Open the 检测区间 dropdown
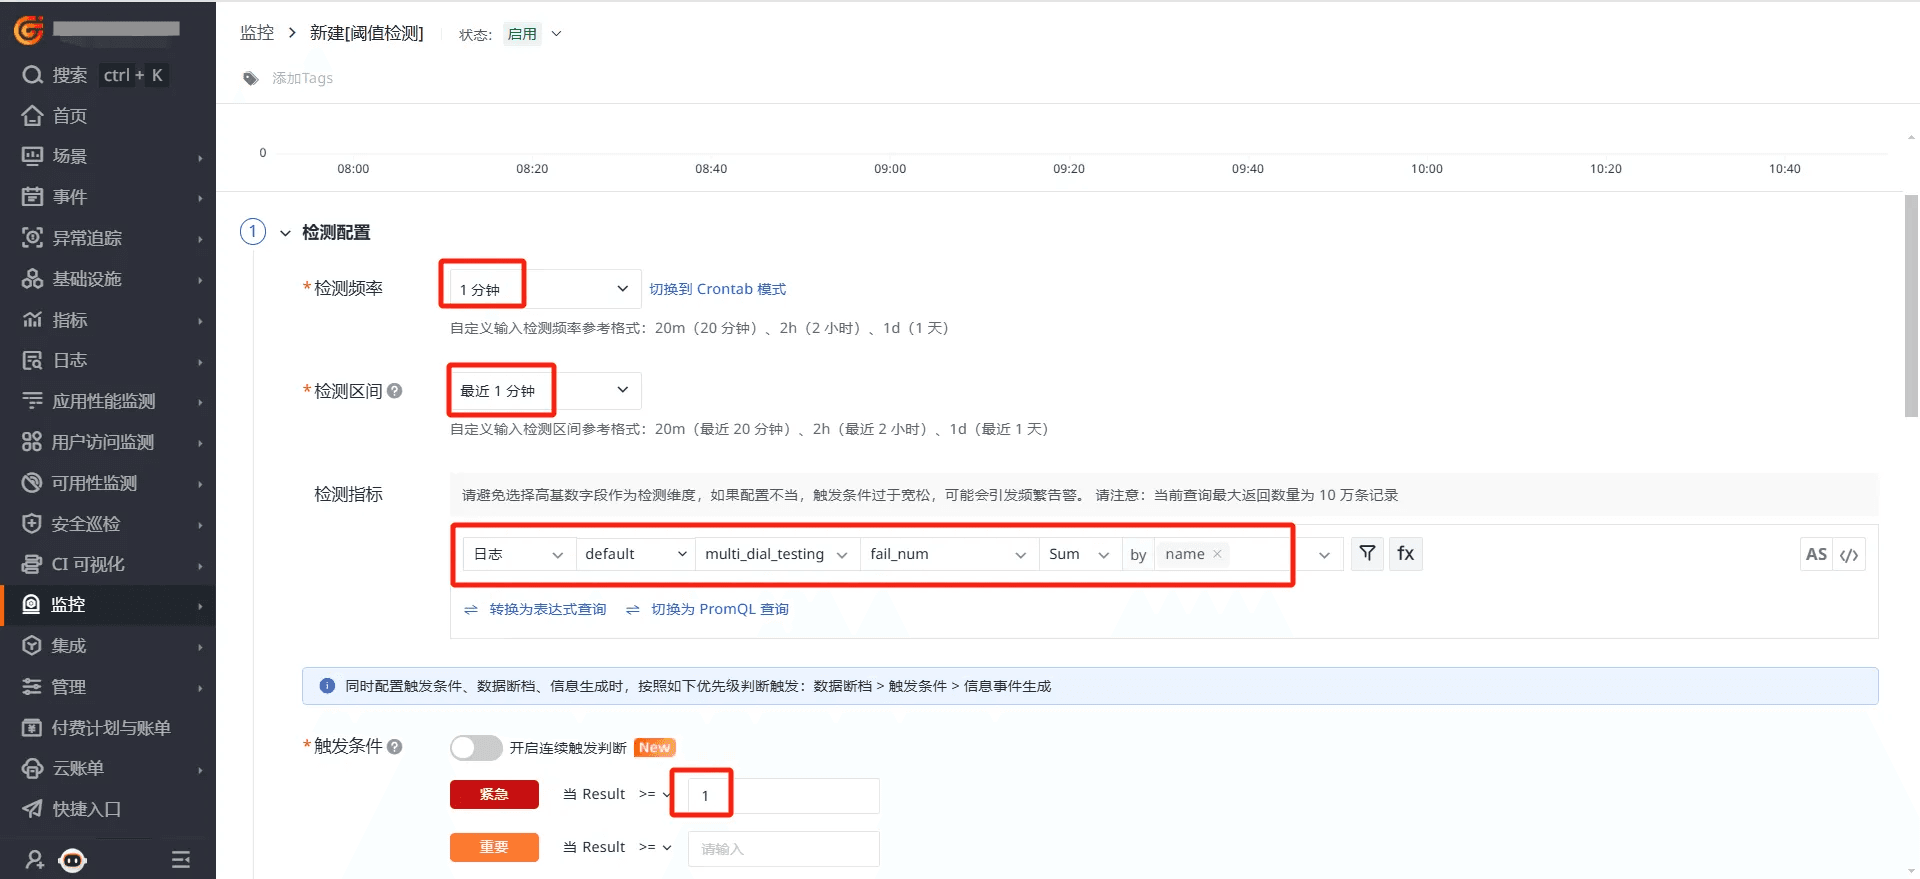 (543, 391)
